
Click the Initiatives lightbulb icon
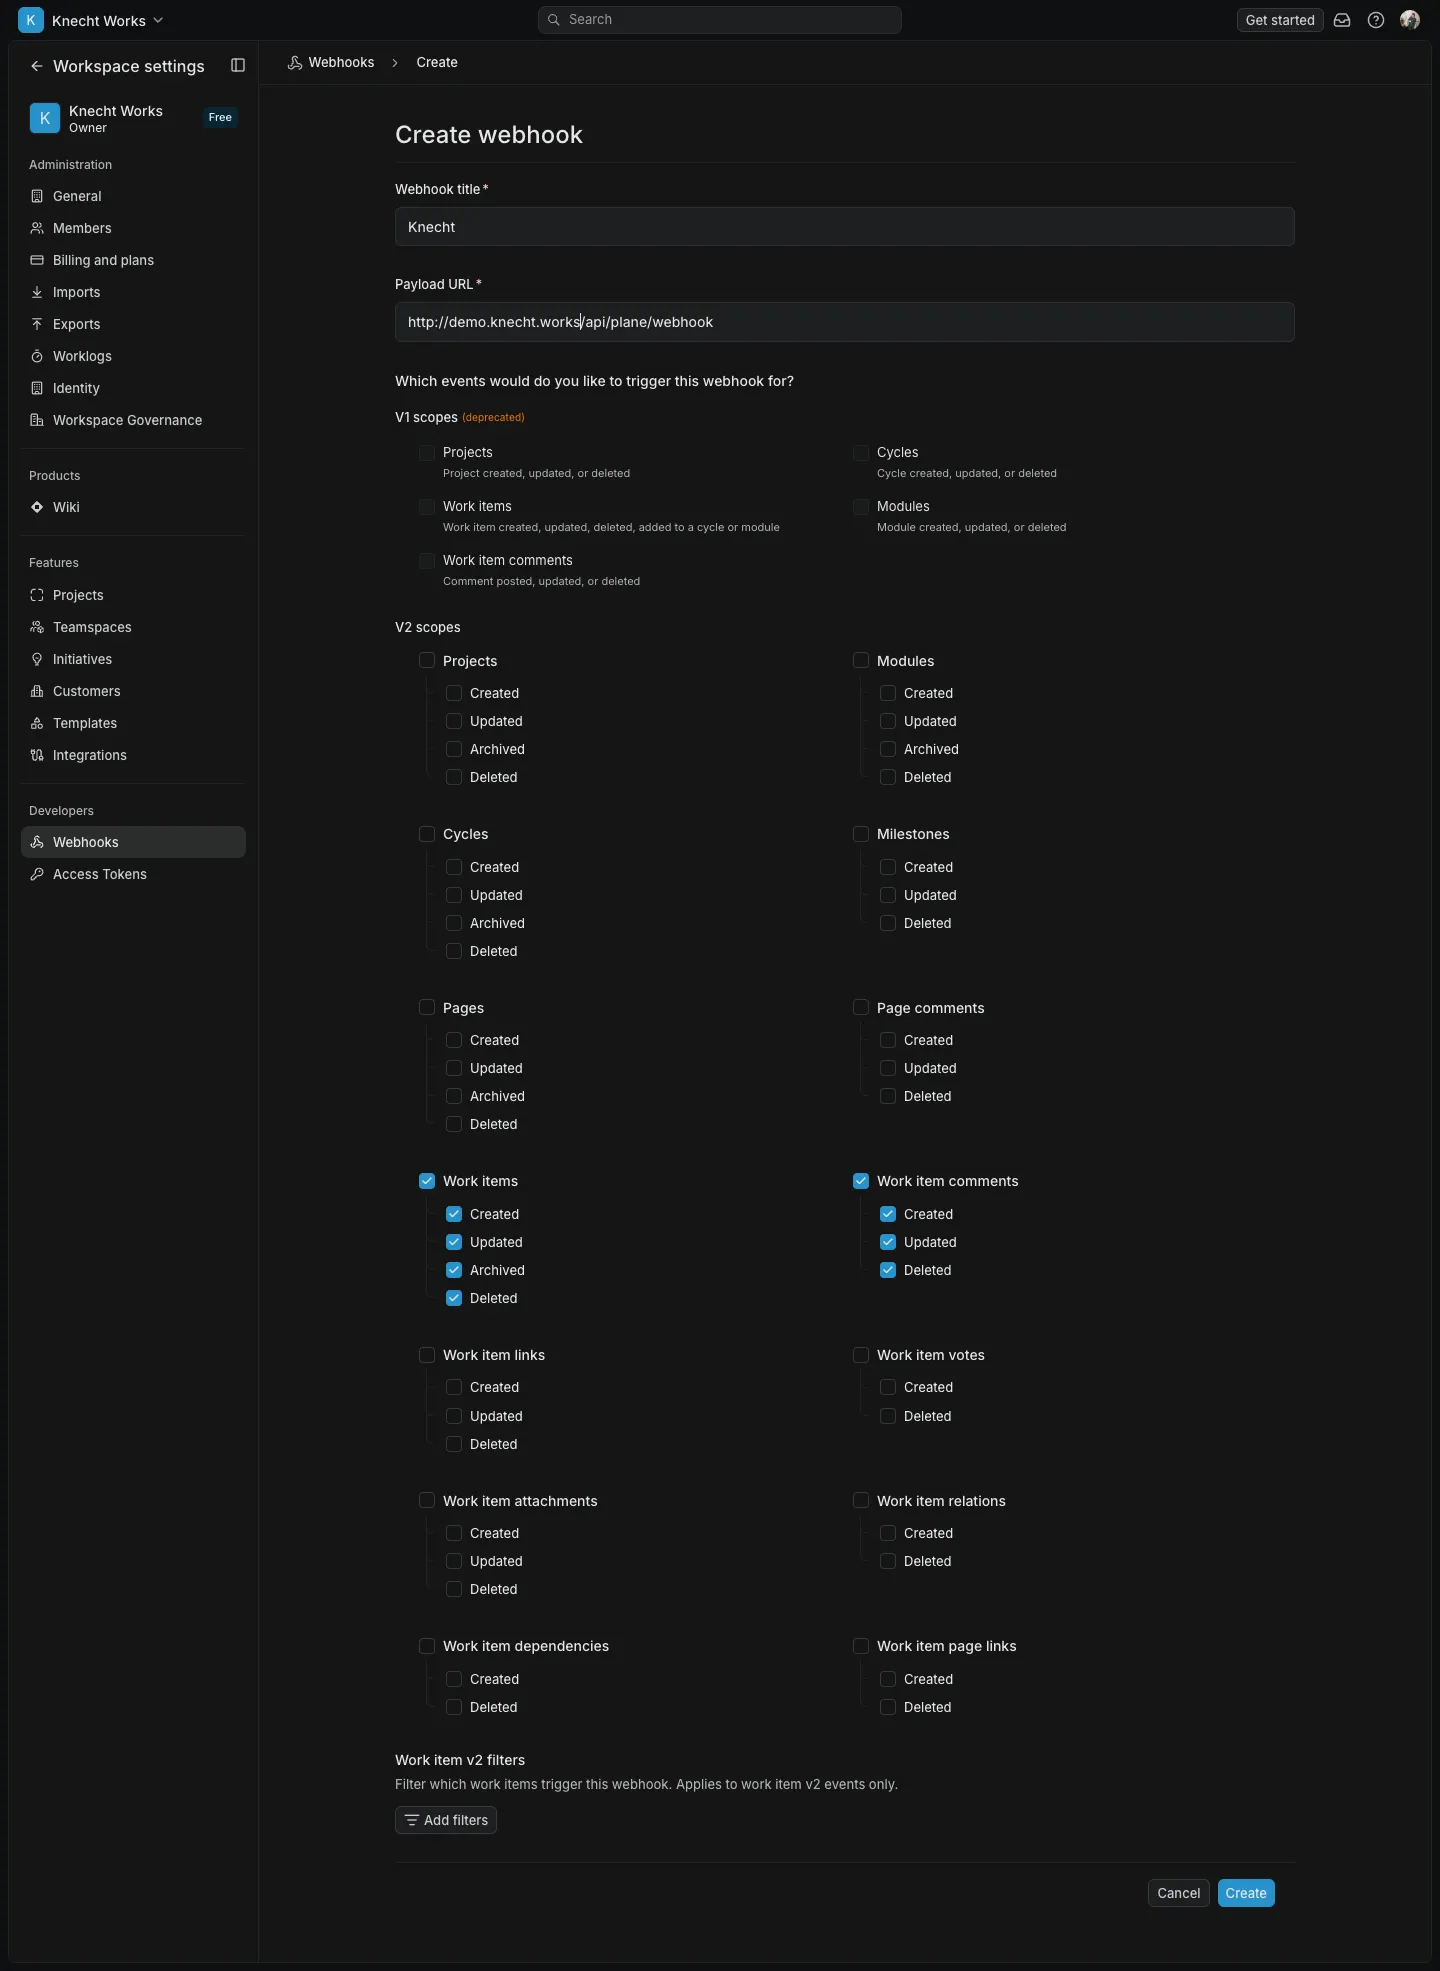[x=37, y=659]
